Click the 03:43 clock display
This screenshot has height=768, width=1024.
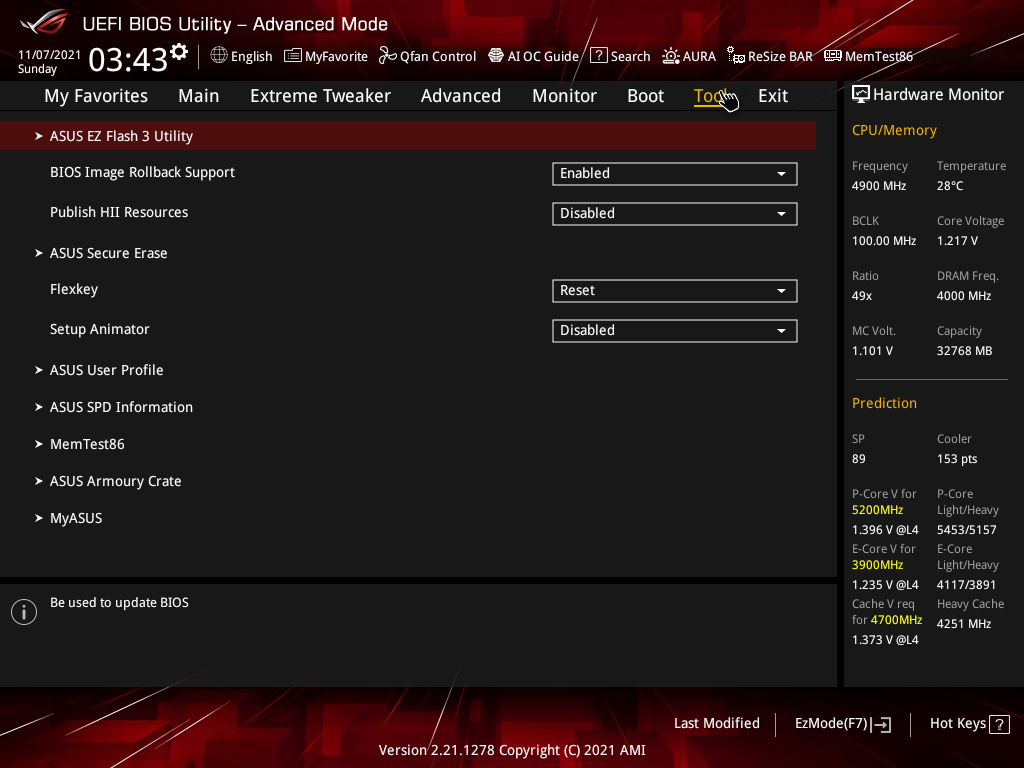tap(128, 60)
